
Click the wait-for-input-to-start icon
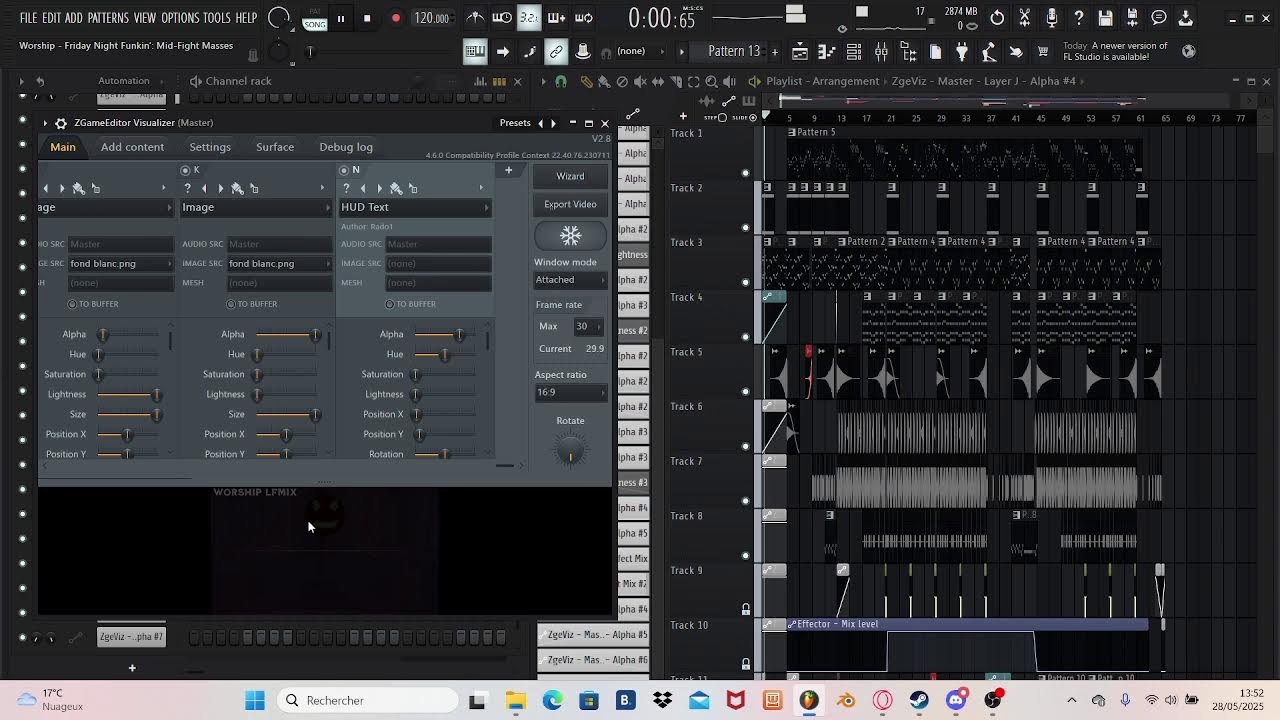tap(502, 18)
